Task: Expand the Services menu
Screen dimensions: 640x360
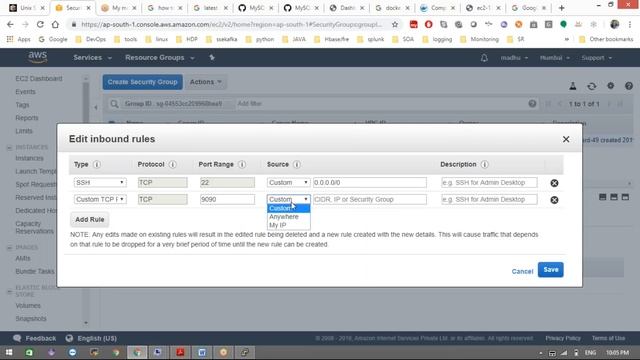Action: click(92, 58)
